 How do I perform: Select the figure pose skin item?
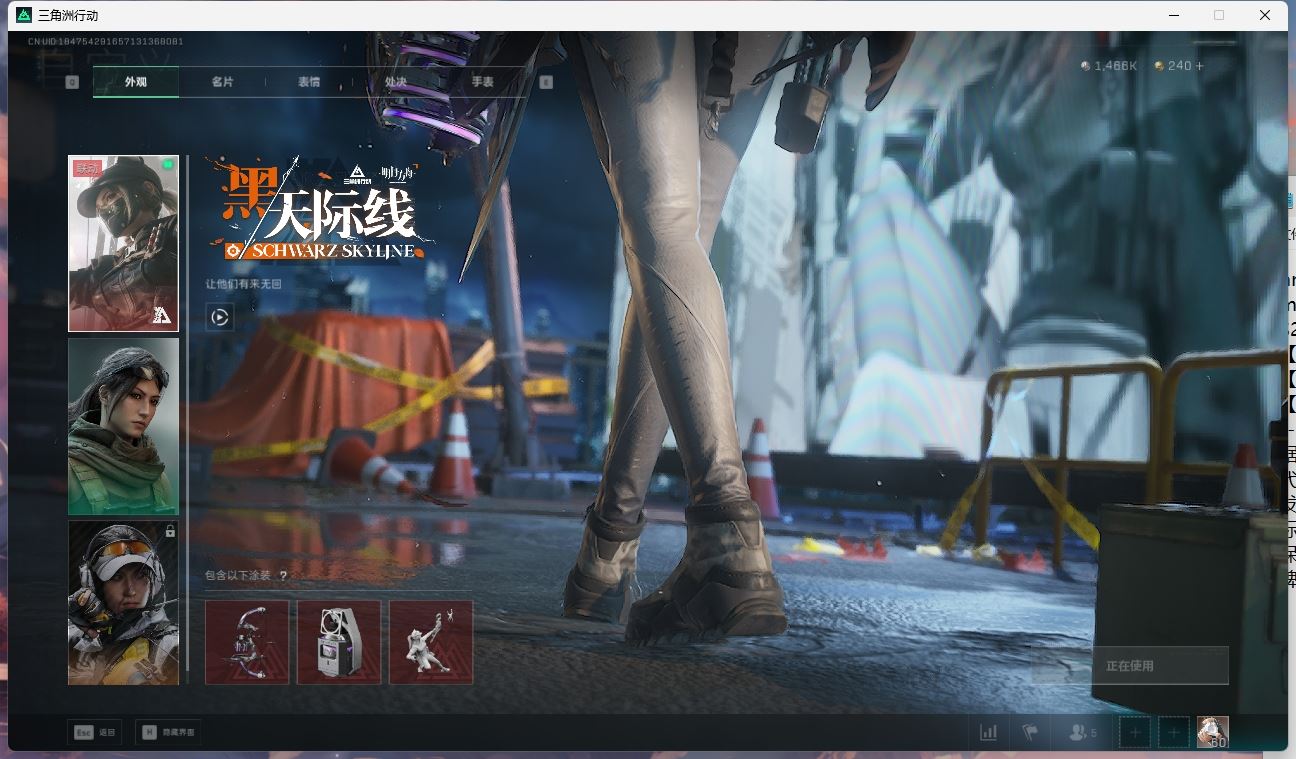[x=431, y=642]
